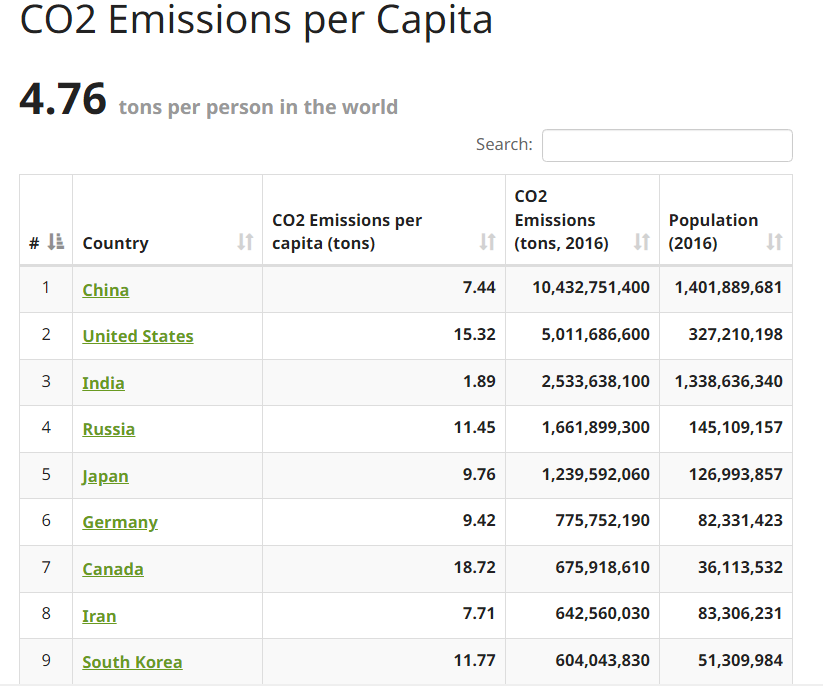Click the Iran country link

tap(99, 616)
